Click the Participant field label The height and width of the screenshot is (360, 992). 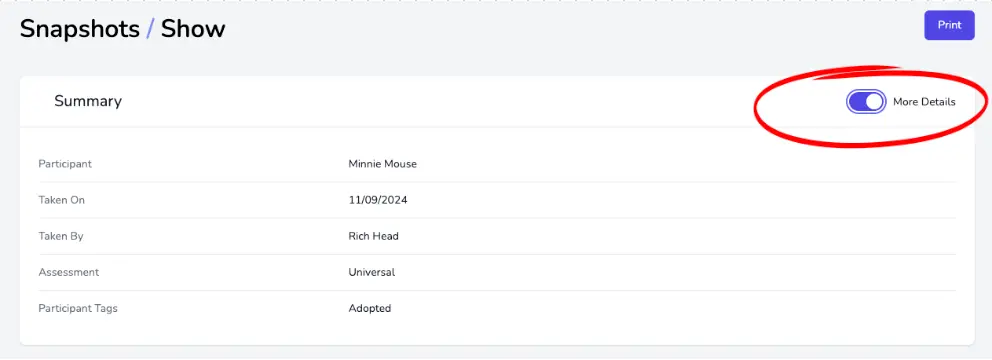pos(65,164)
